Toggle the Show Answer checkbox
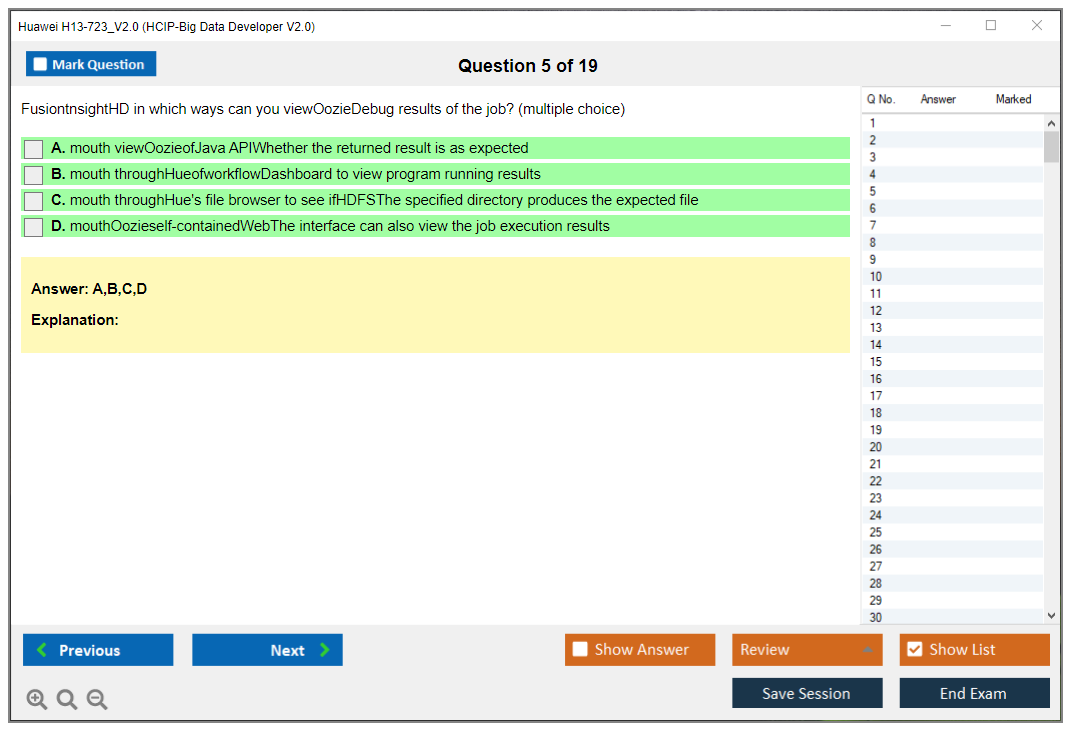The image size is (1075, 735). [x=580, y=650]
